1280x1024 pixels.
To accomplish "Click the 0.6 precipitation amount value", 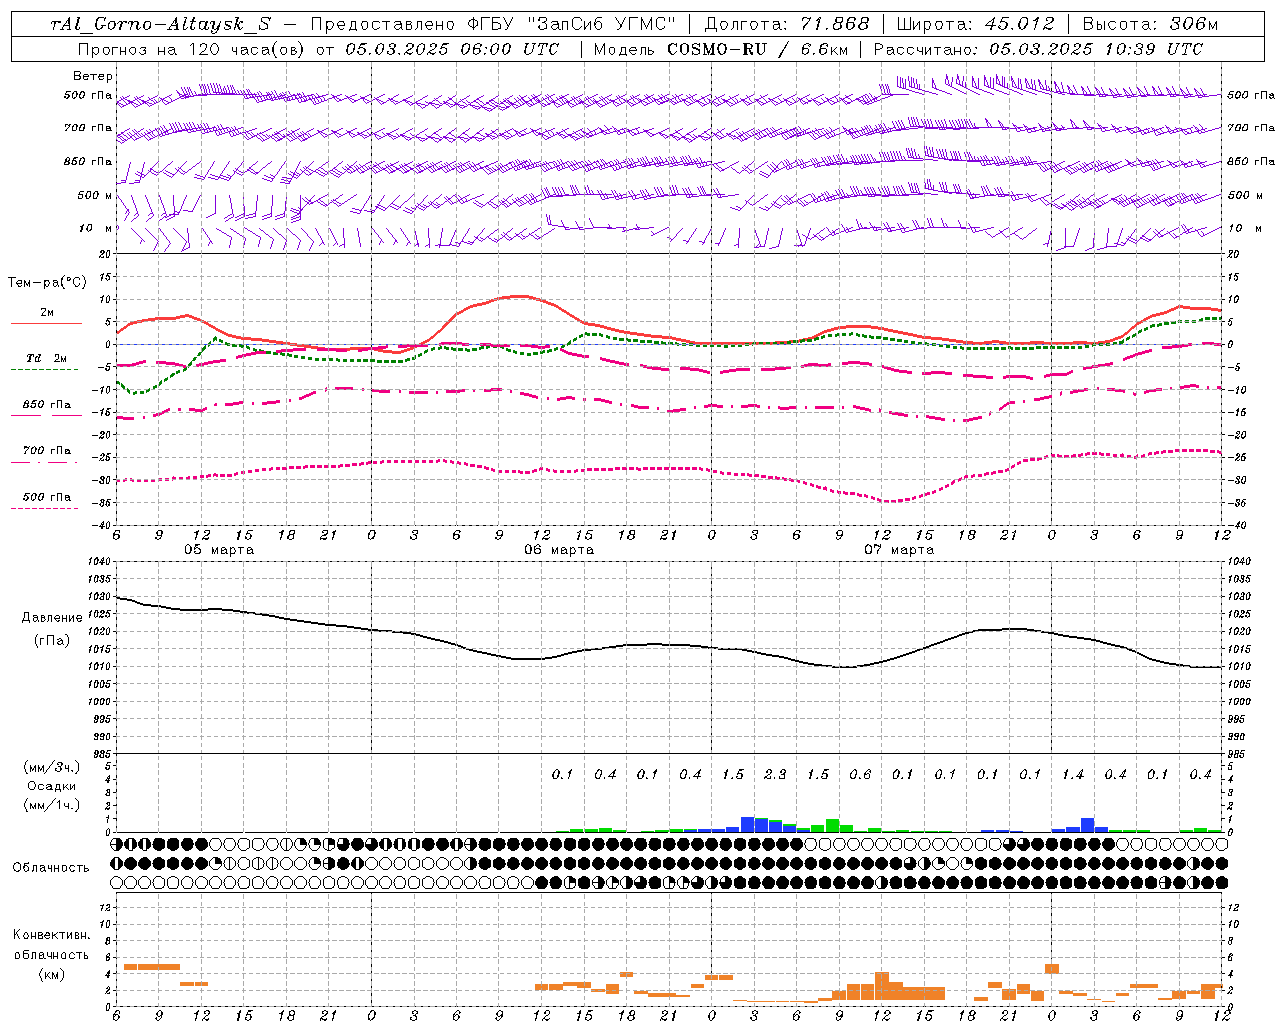I will pos(860,774).
